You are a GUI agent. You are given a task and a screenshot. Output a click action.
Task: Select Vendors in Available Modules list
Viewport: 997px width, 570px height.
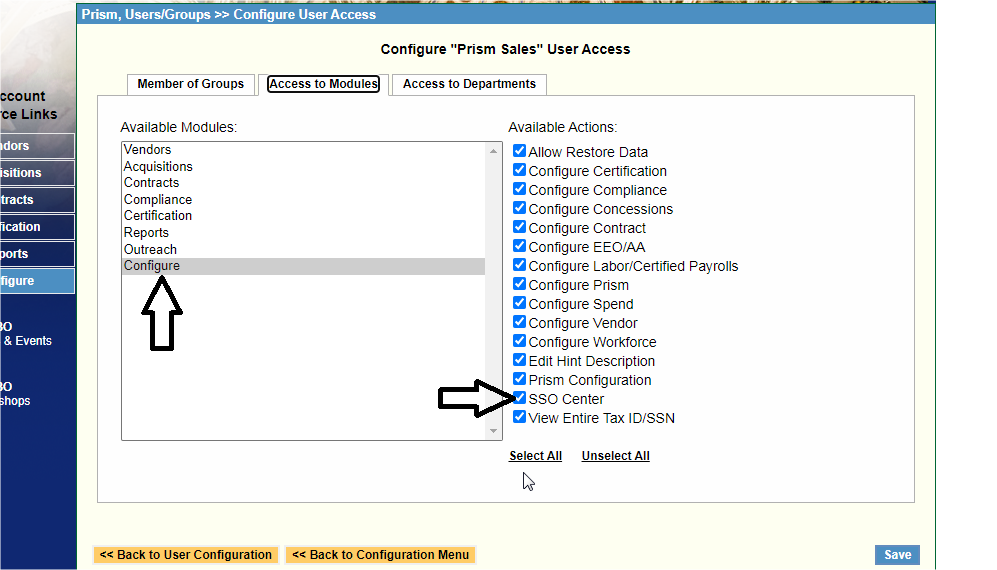pyautogui.click(x=148, y=150)
